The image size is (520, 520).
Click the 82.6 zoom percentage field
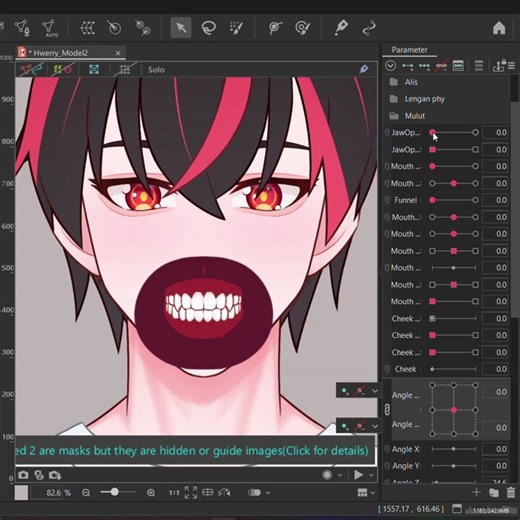[x=47, y=493]
